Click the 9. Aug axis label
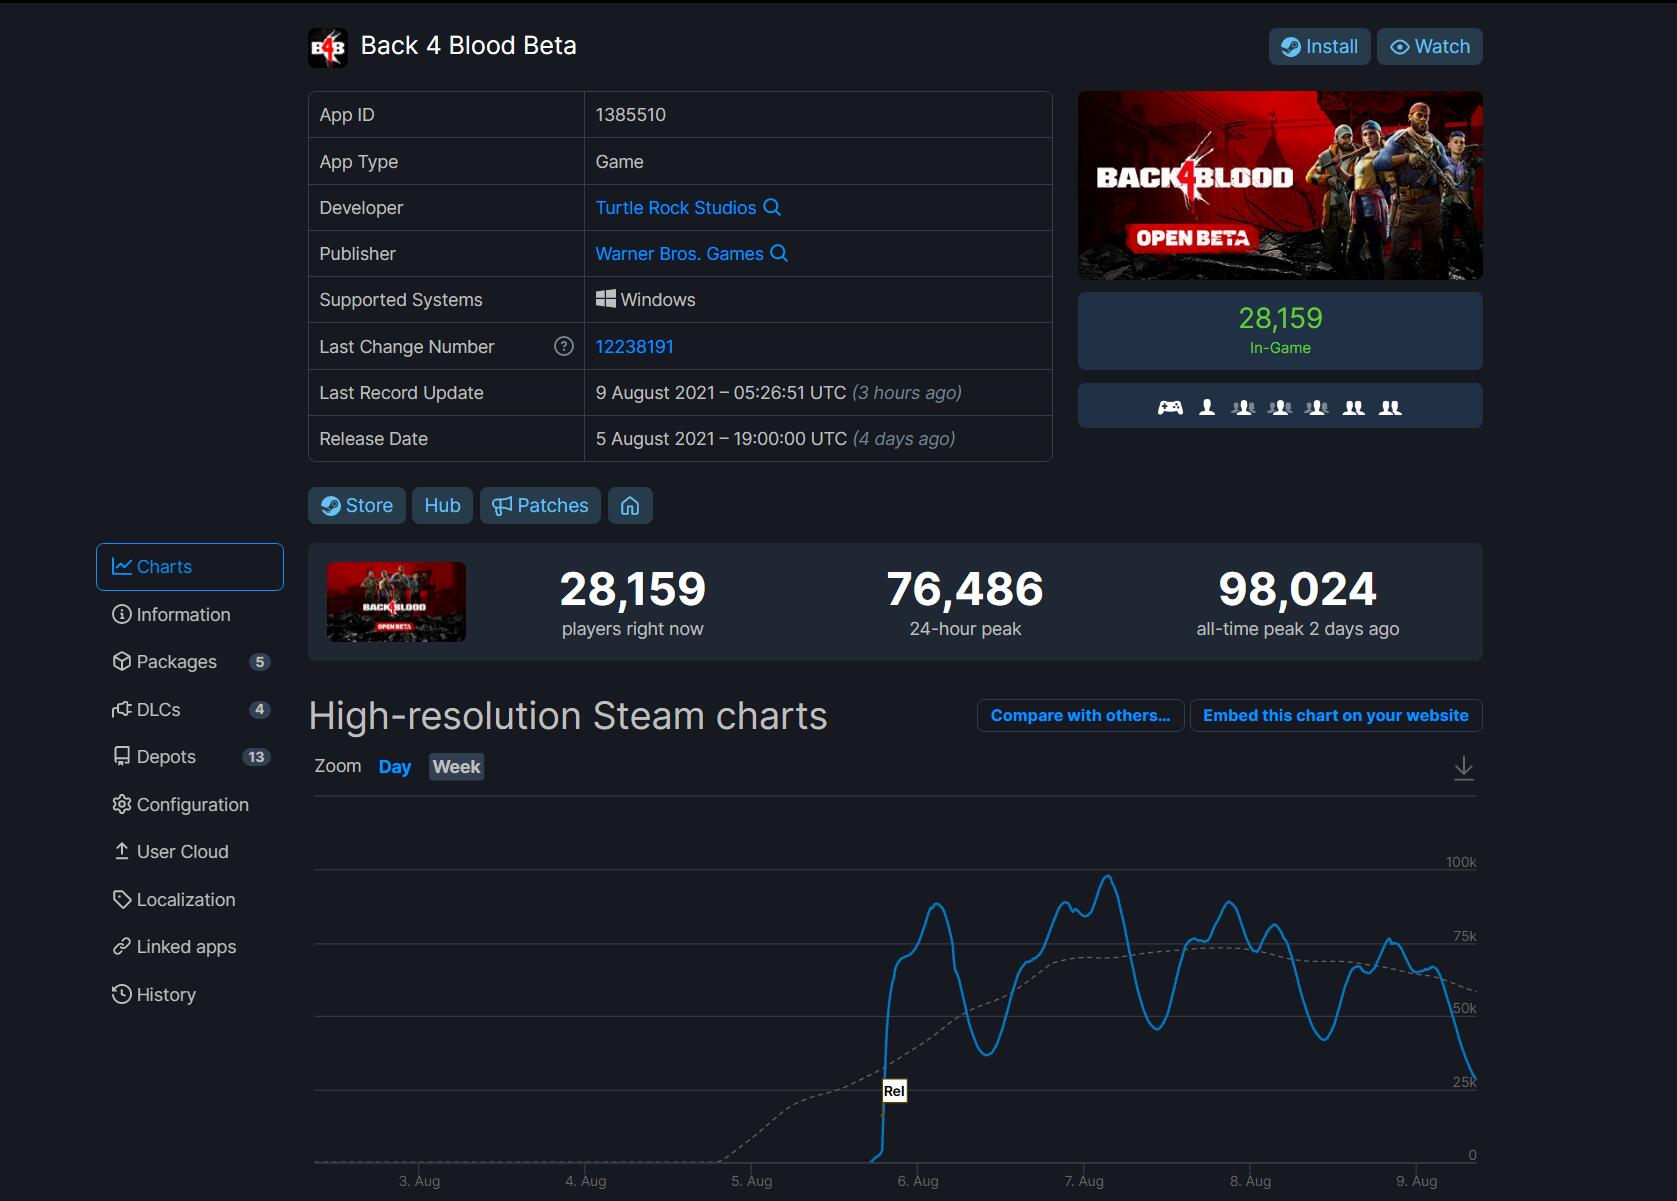This screenshot has width=1677, height=1201. point(1417,1181)
